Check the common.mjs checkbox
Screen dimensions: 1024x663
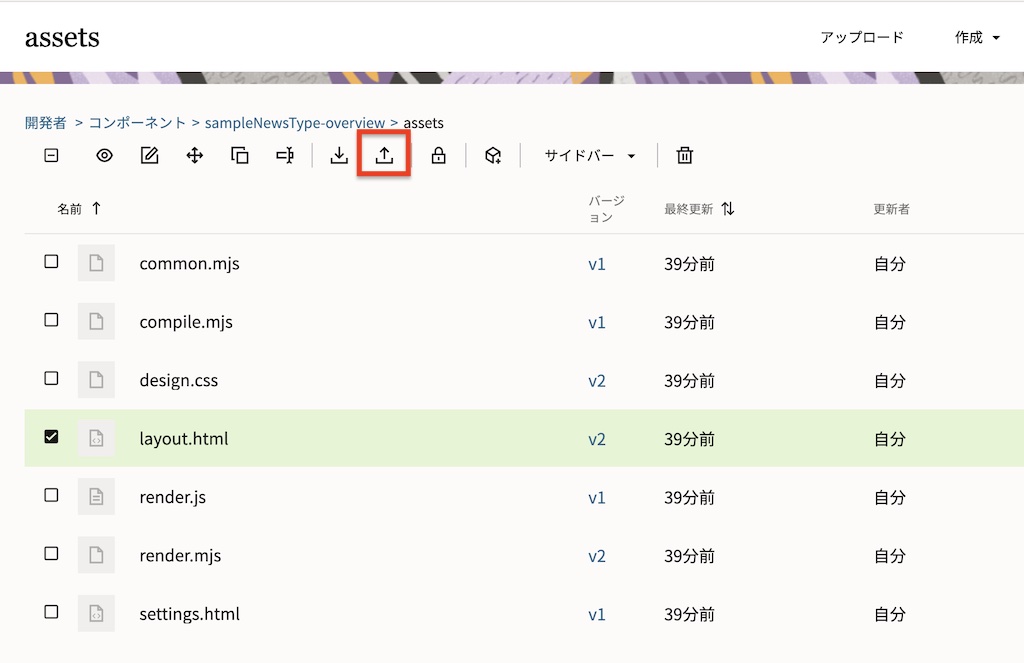pyautogui.click(x=51, y=262)
